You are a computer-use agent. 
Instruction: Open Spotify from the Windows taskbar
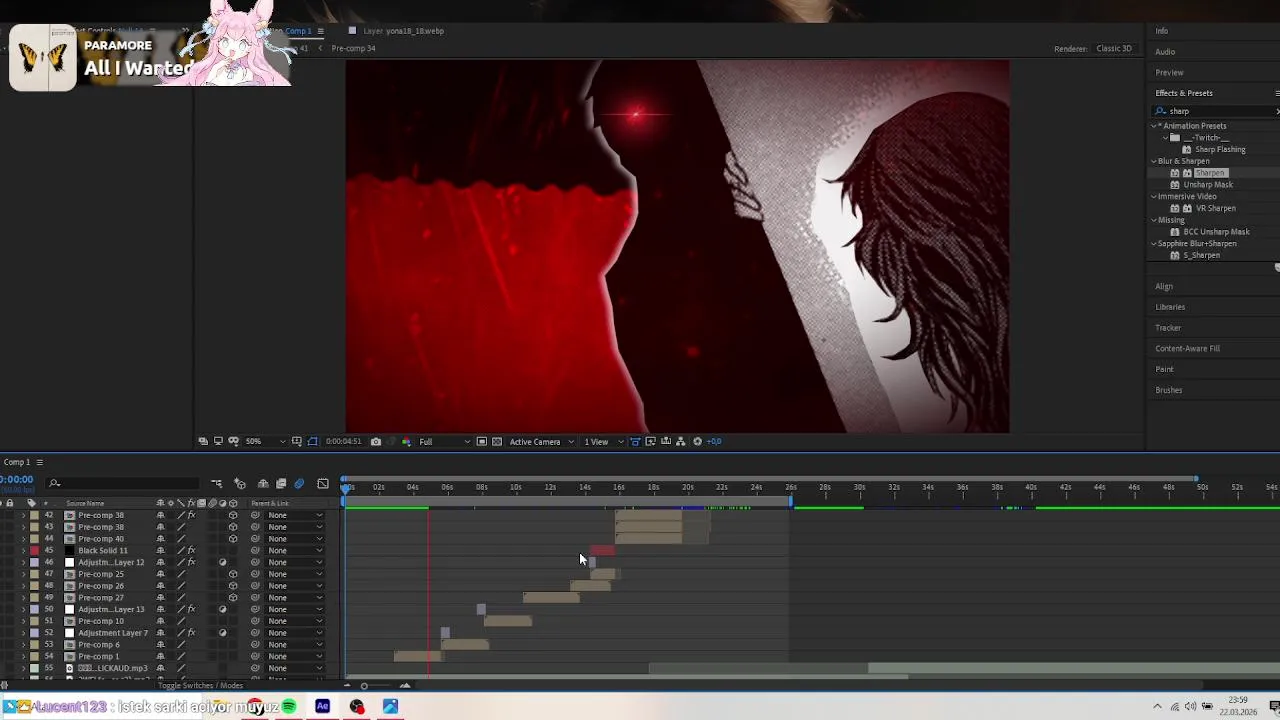coord(289,707)
